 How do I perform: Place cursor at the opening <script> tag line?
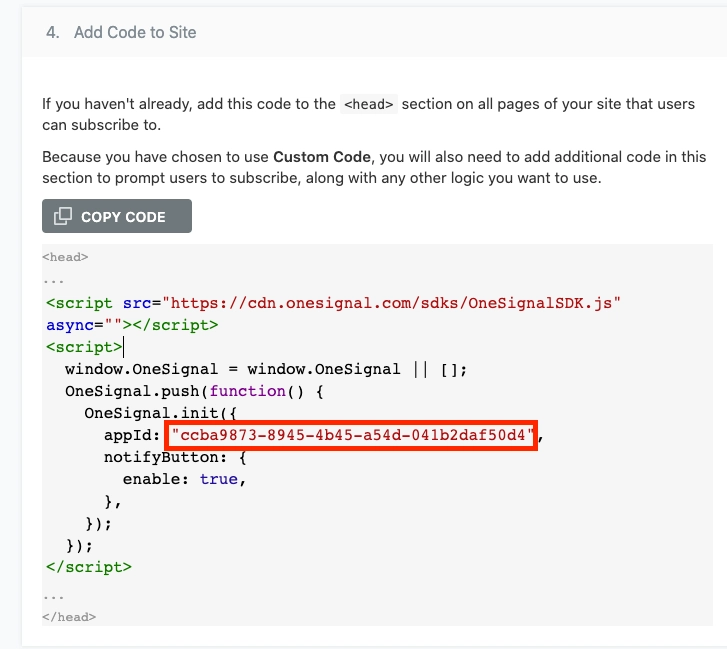pos(84,347)
